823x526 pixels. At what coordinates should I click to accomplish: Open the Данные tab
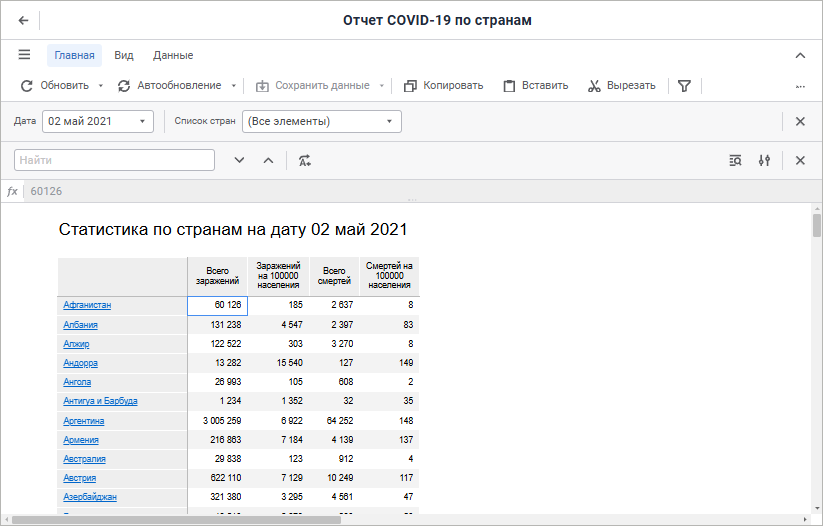(x=173, y=56)
